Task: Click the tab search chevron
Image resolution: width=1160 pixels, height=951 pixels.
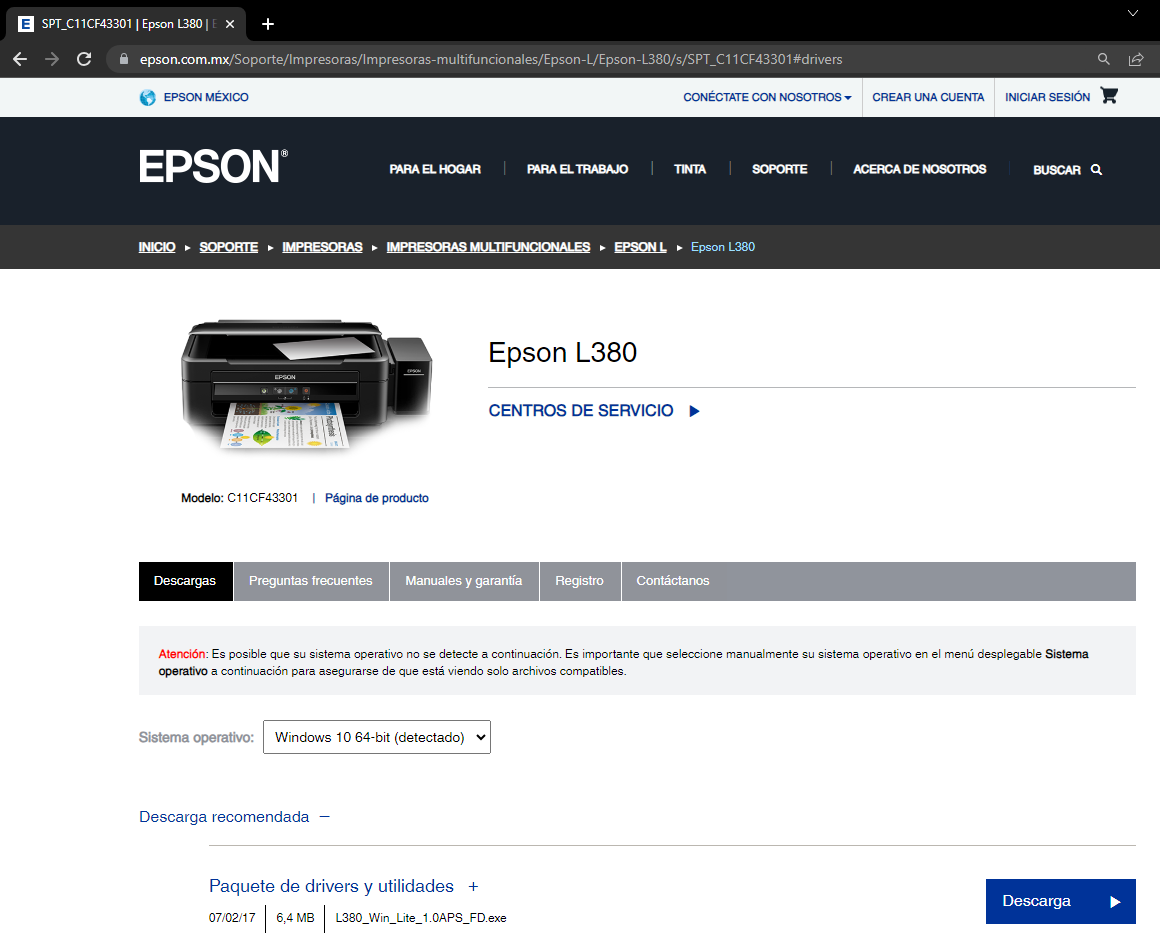Action: pyautogui.click(x=1133, y=13)
